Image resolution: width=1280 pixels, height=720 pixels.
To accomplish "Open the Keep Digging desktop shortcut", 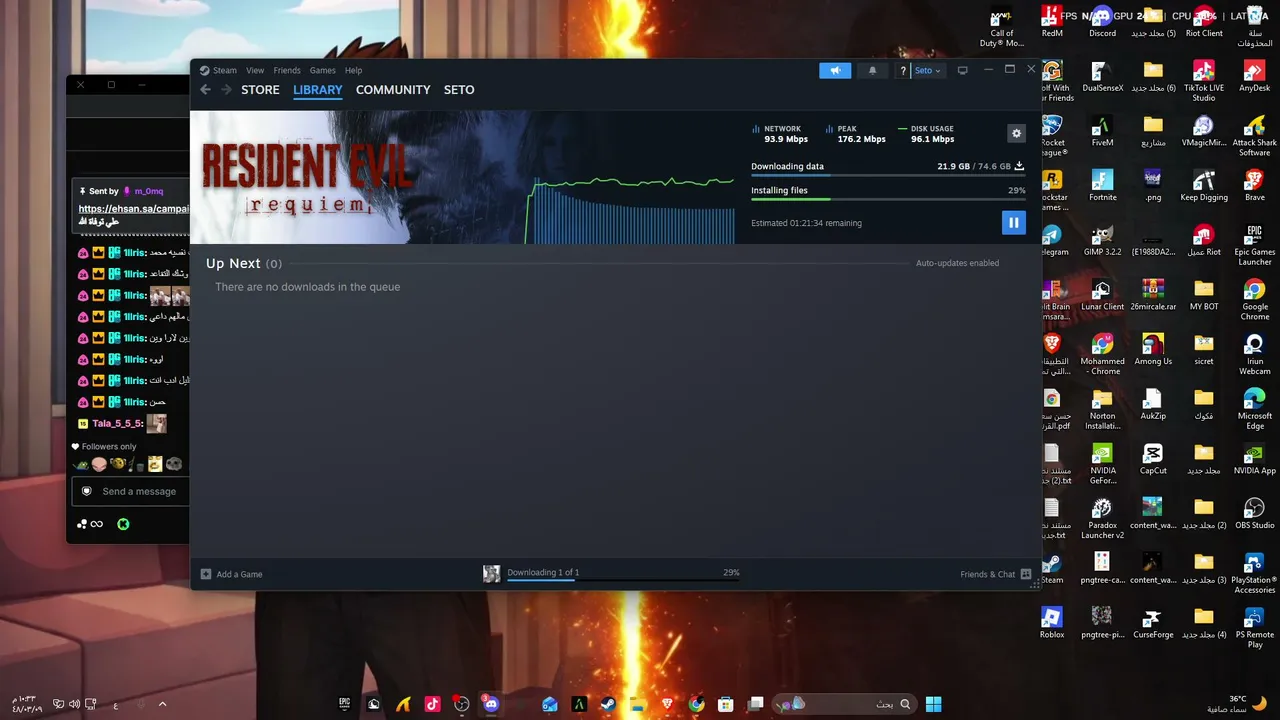I will click(1204, 186).
